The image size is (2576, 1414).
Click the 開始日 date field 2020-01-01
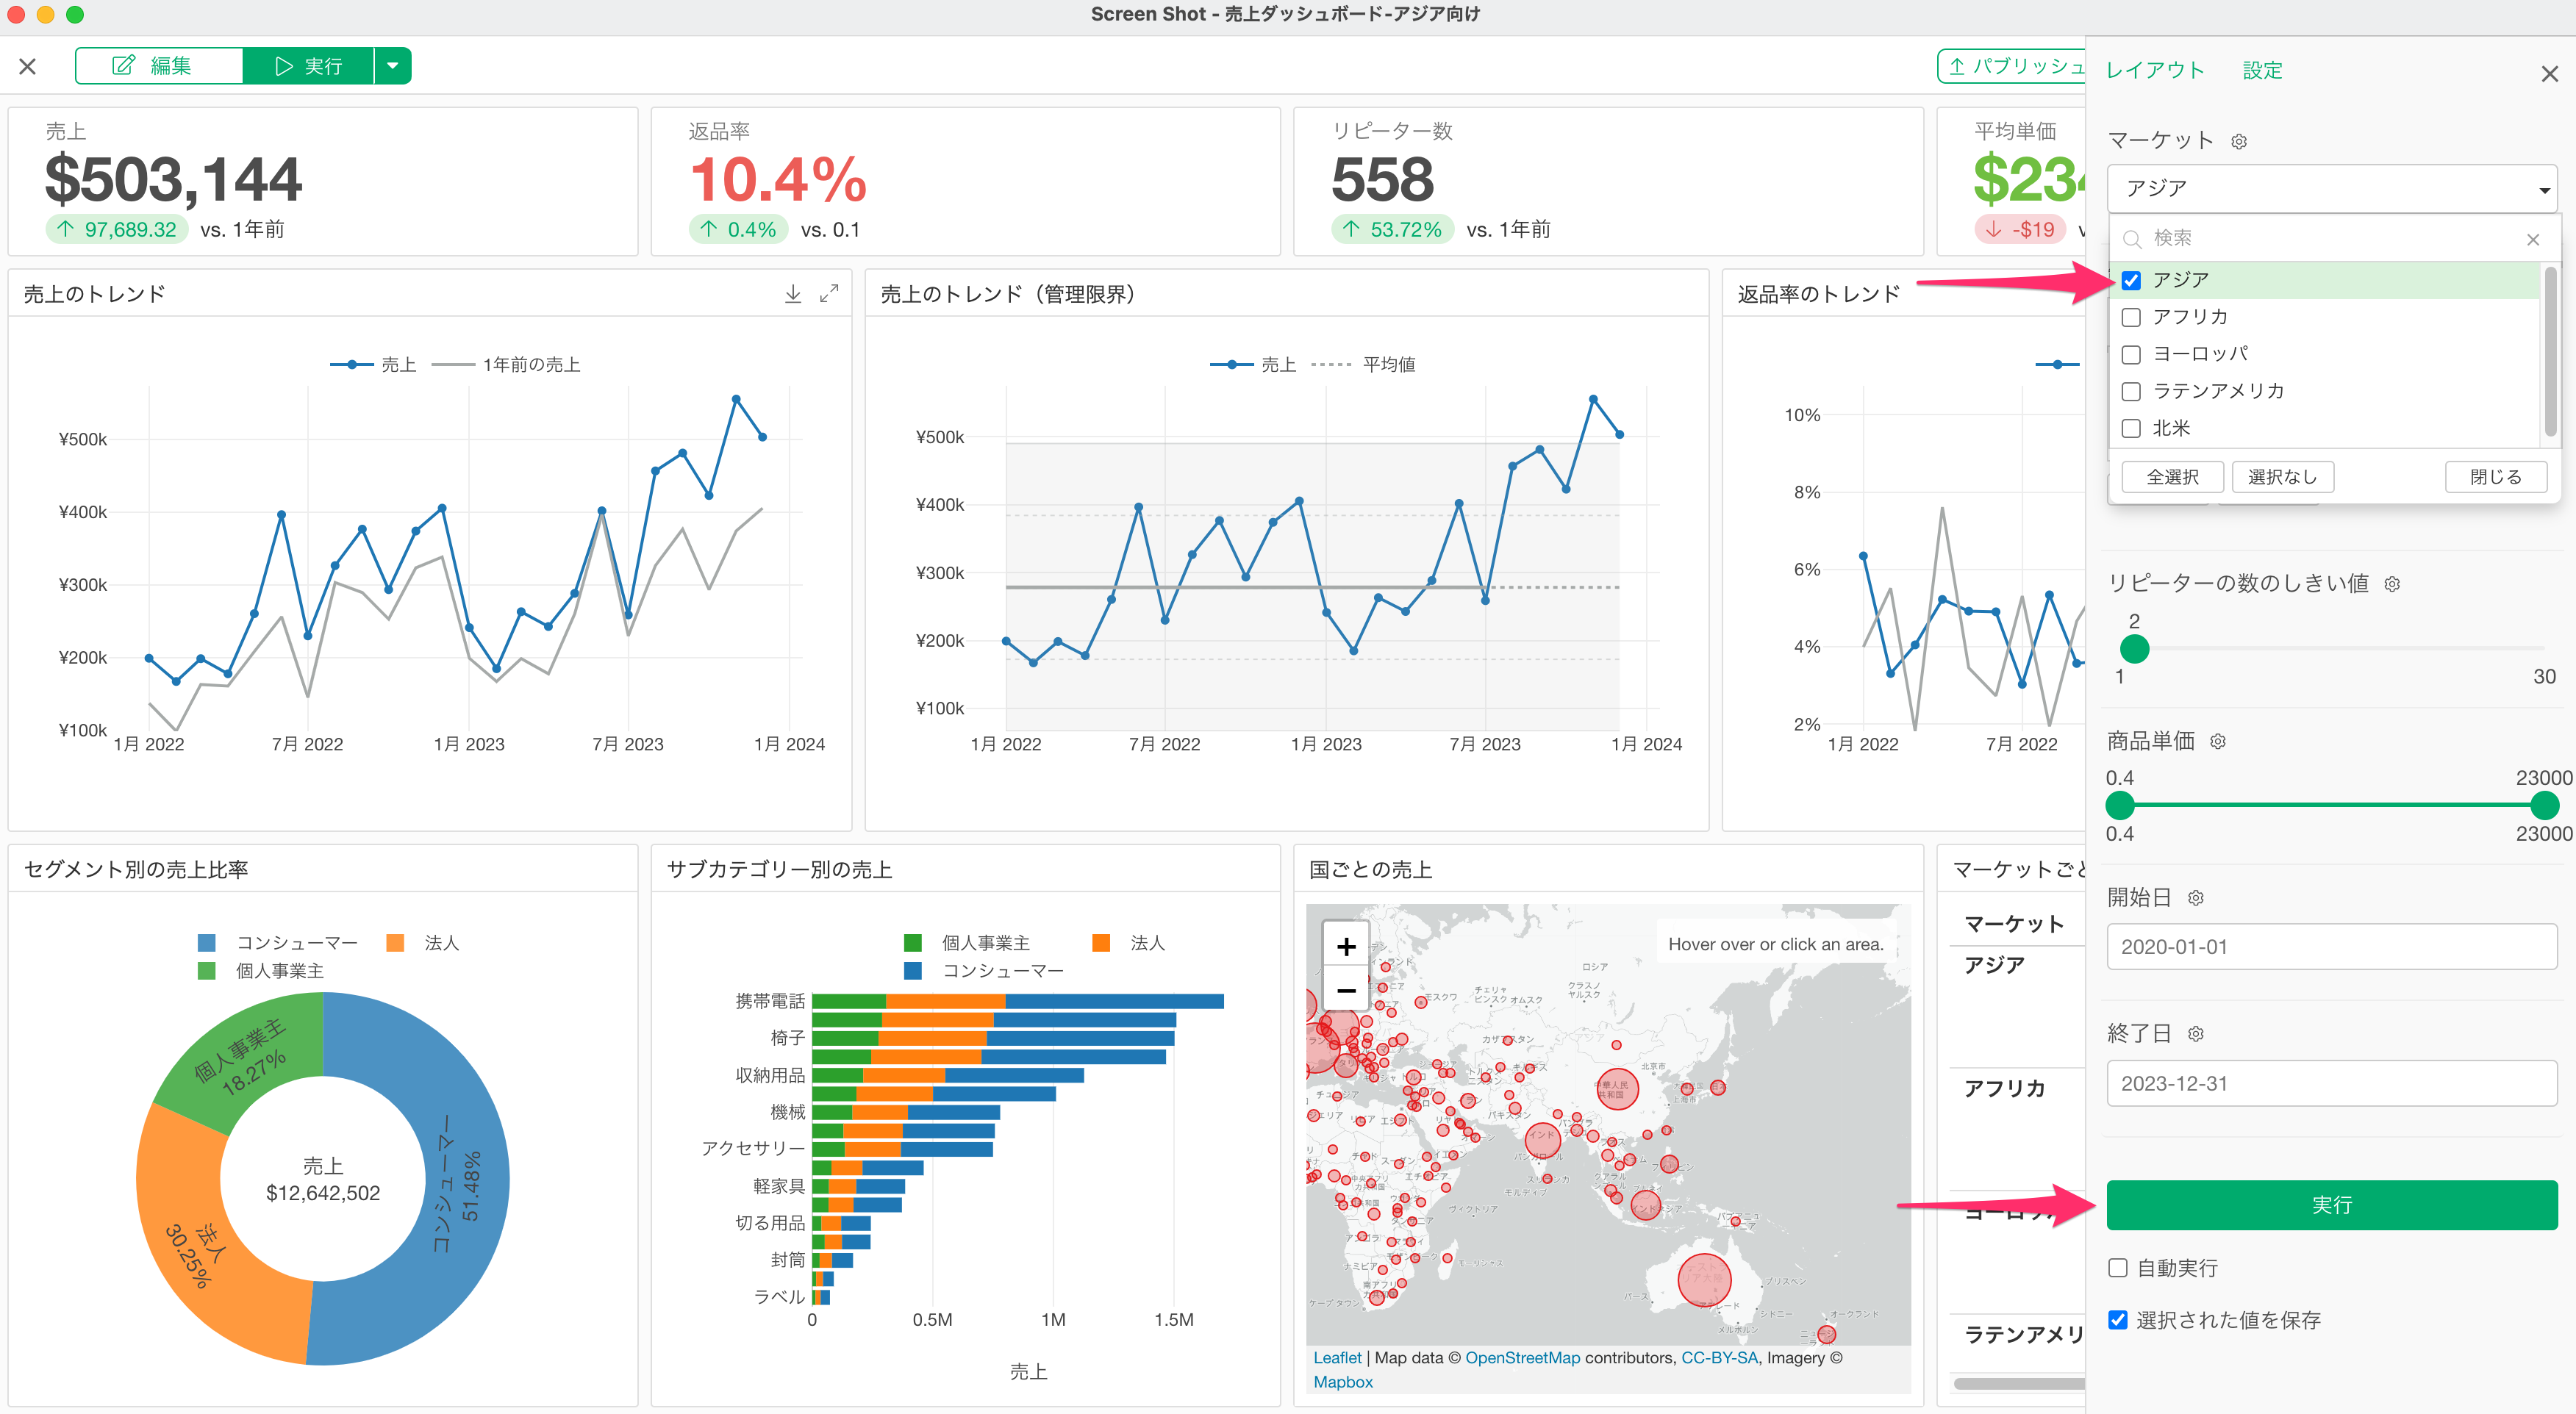tap(2332, 946)
